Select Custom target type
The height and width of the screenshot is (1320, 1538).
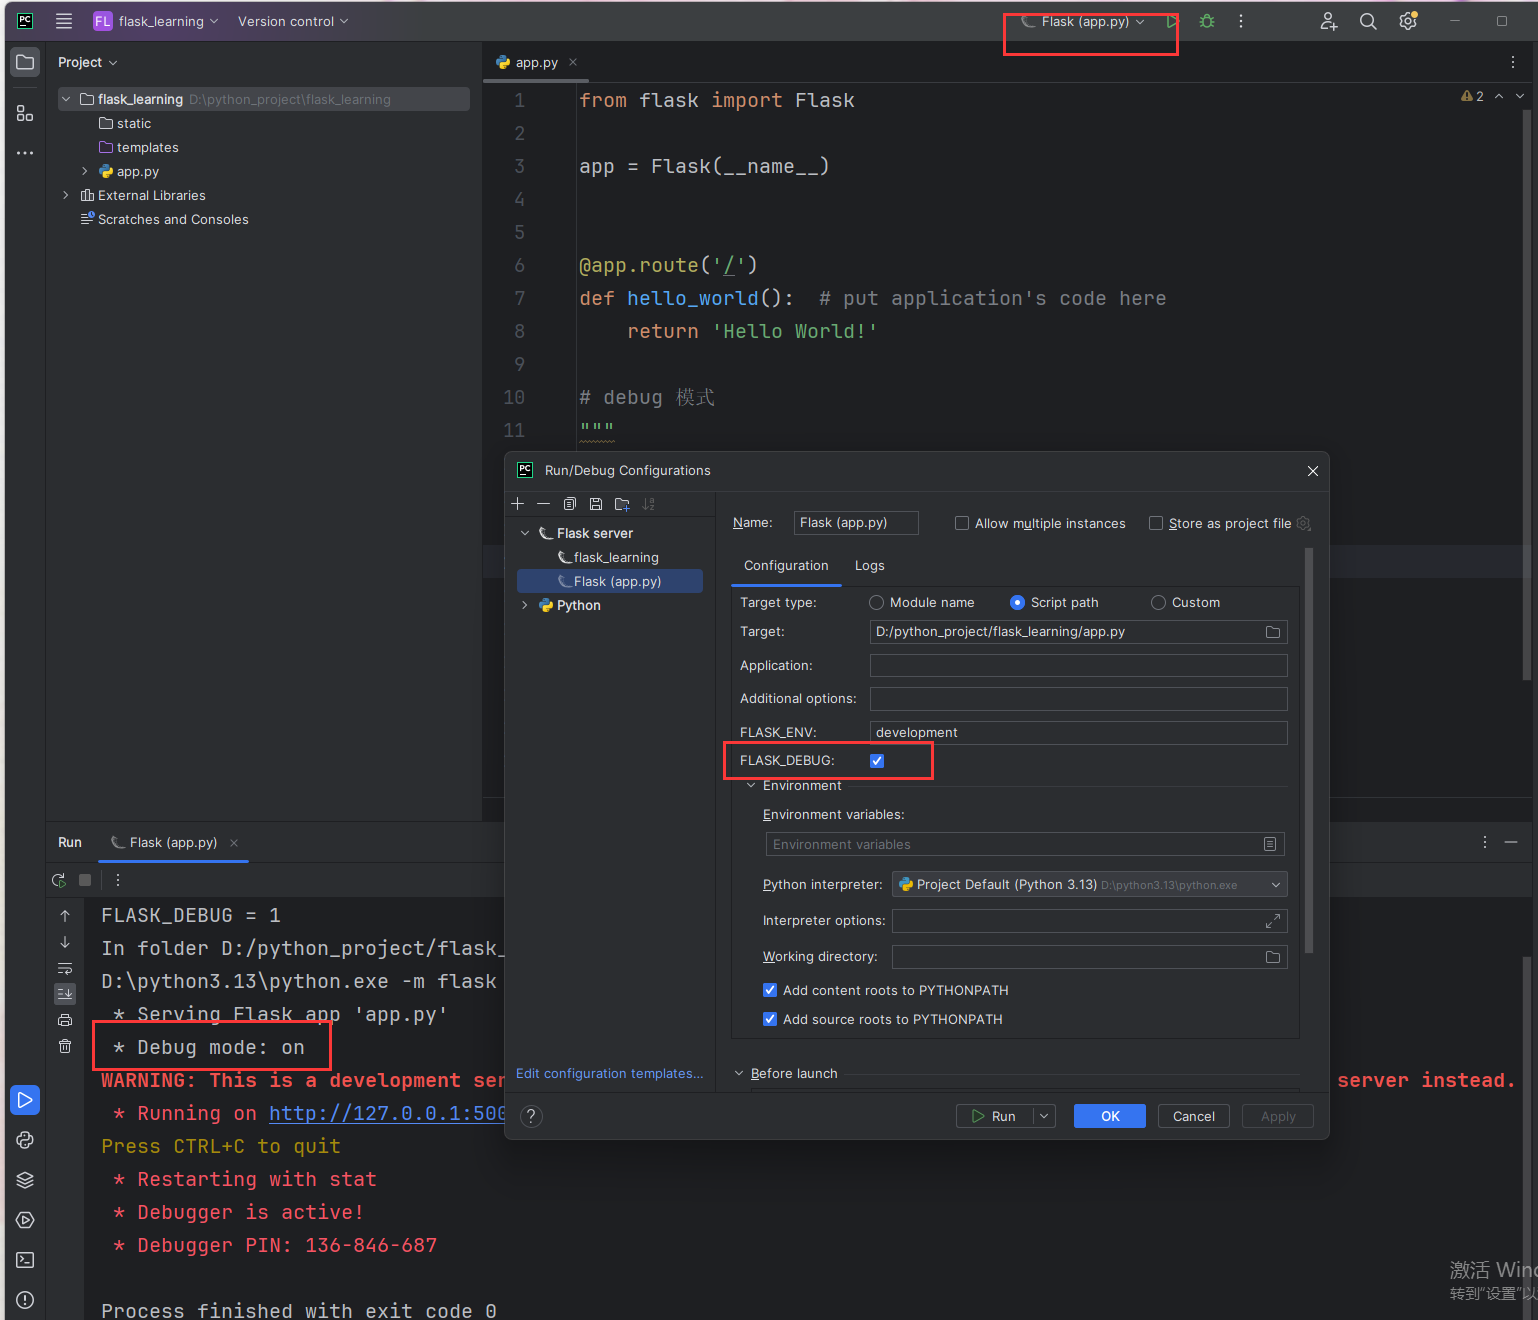point(1158,603)
